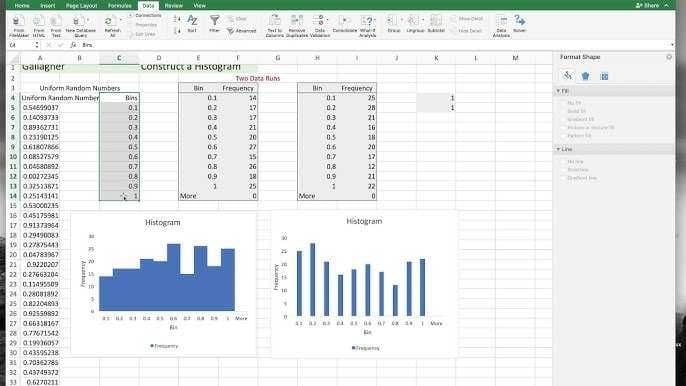Viewport: 686px width, 386px height.
Task: Click the From HTML import icon
Action: click(x=38, y=21)
